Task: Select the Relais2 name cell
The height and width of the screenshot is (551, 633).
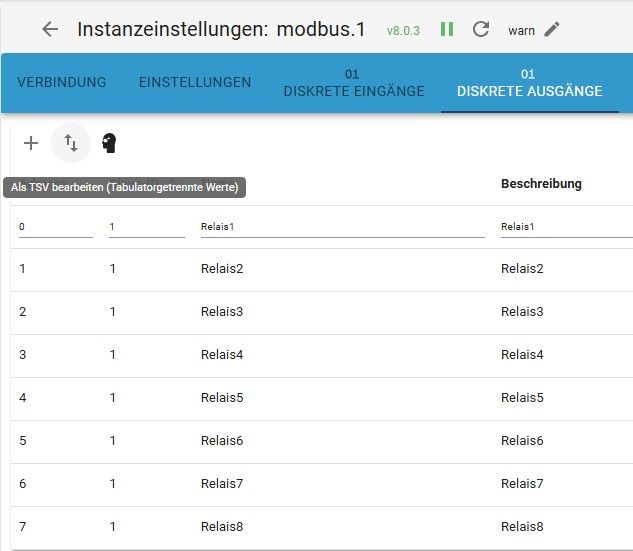Action: tap(222, 269)
